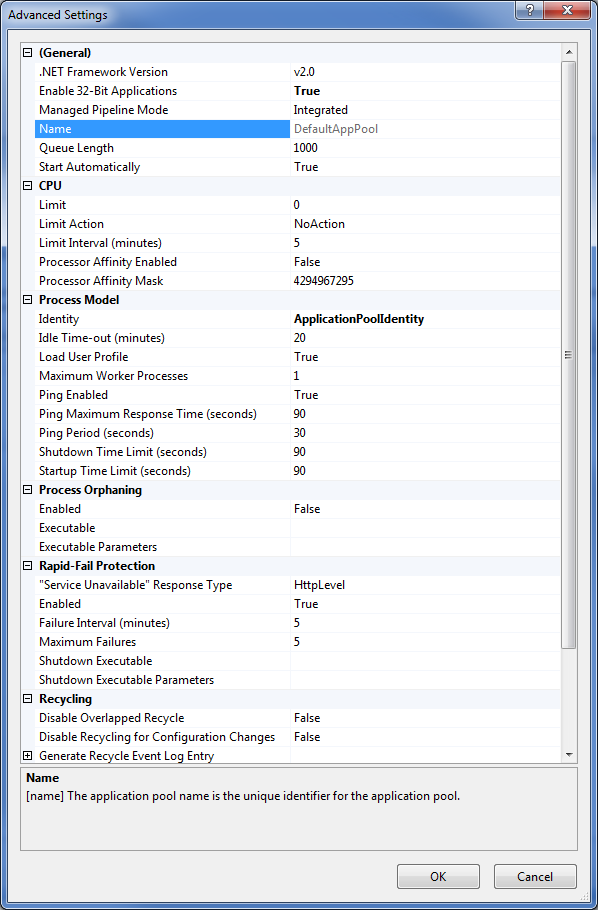Screen dimensions: 598x910
Task: Select the Limit Action property
Action: tap(163, 224)
